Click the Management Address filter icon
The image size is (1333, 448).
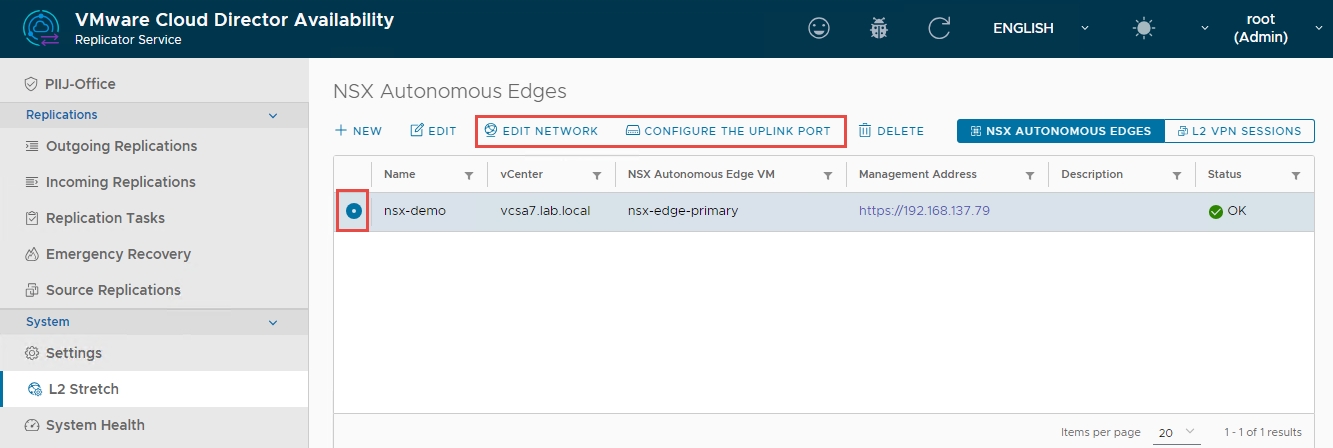1030,175
